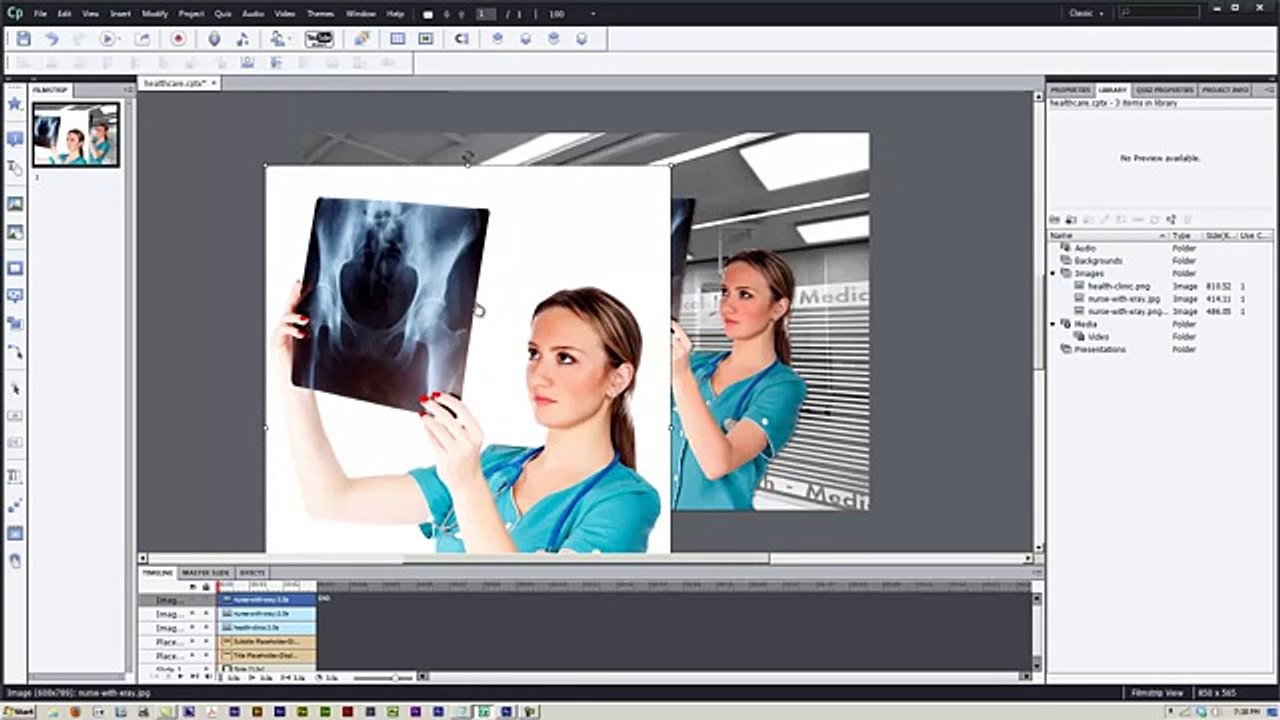Switch to the Project Info tab
This screenshot has width=1280, height=720.
1225,90
